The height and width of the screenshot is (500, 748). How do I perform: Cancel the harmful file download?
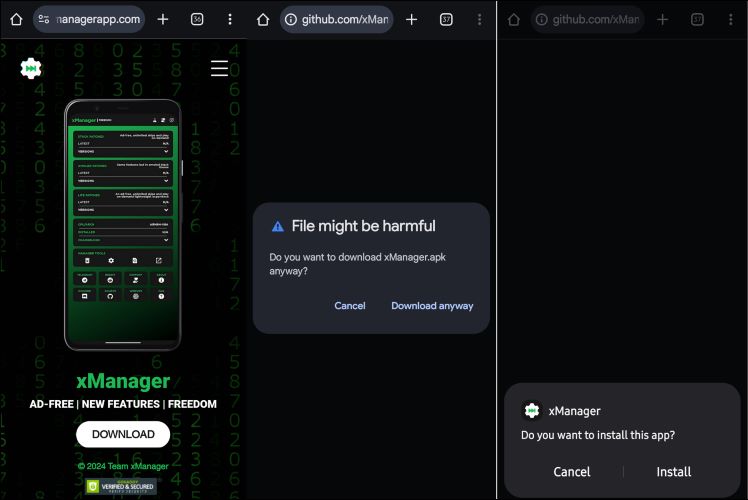coord(350,306)
